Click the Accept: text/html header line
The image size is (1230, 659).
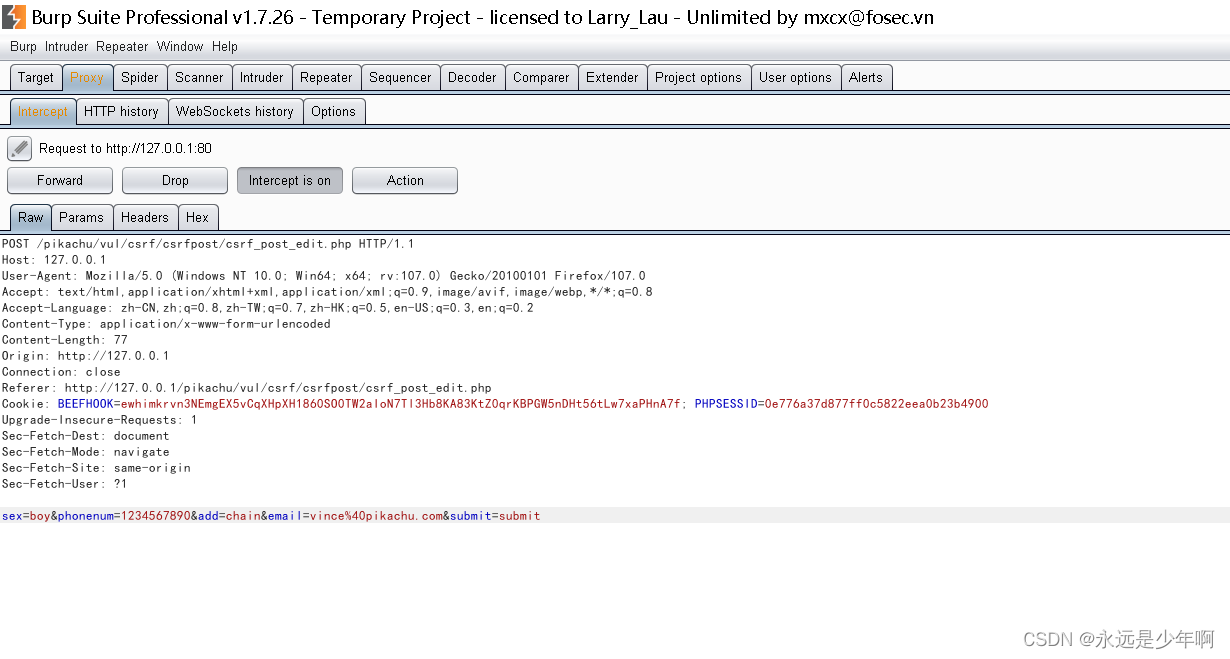[x=327, y=292]
